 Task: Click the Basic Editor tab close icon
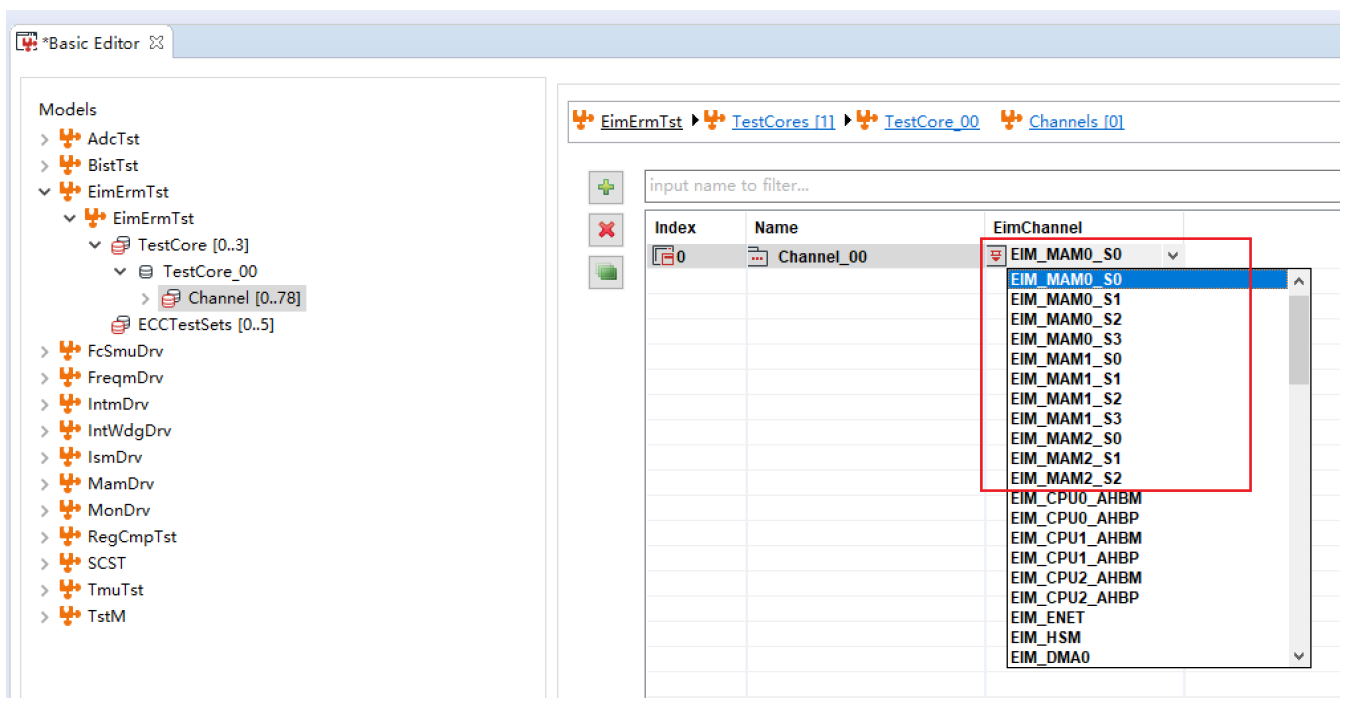pyautogui.click(x=156, y=43)
